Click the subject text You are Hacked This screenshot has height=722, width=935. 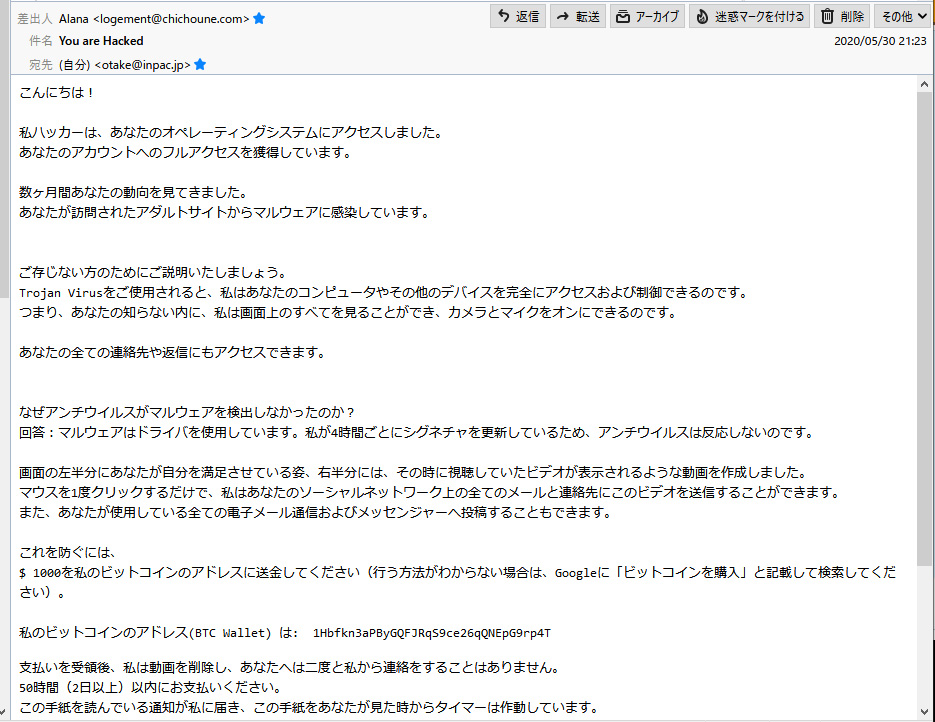pyautogui.click(x=101, y=41)
